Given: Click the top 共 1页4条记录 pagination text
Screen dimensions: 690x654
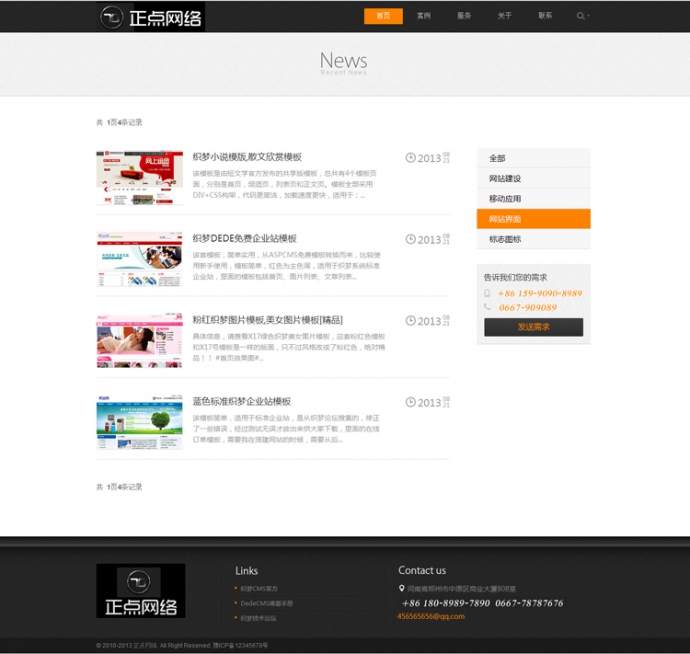Looking at the screenshot, I should point(119,122).
